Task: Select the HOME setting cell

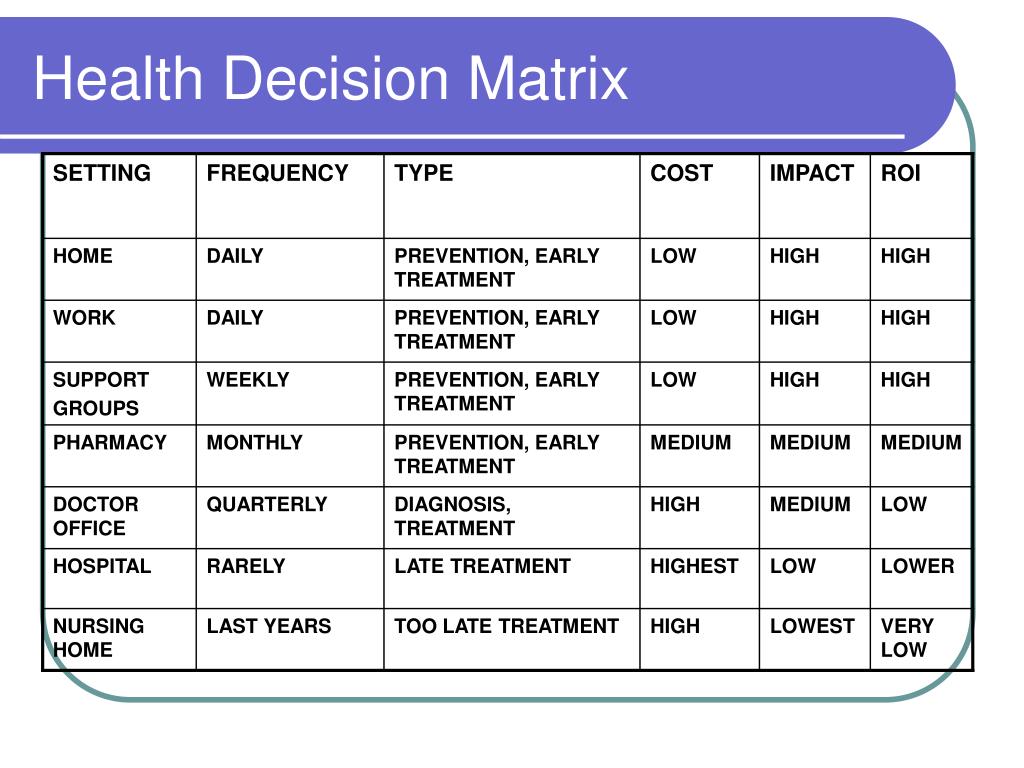Action: pos(120,270)
